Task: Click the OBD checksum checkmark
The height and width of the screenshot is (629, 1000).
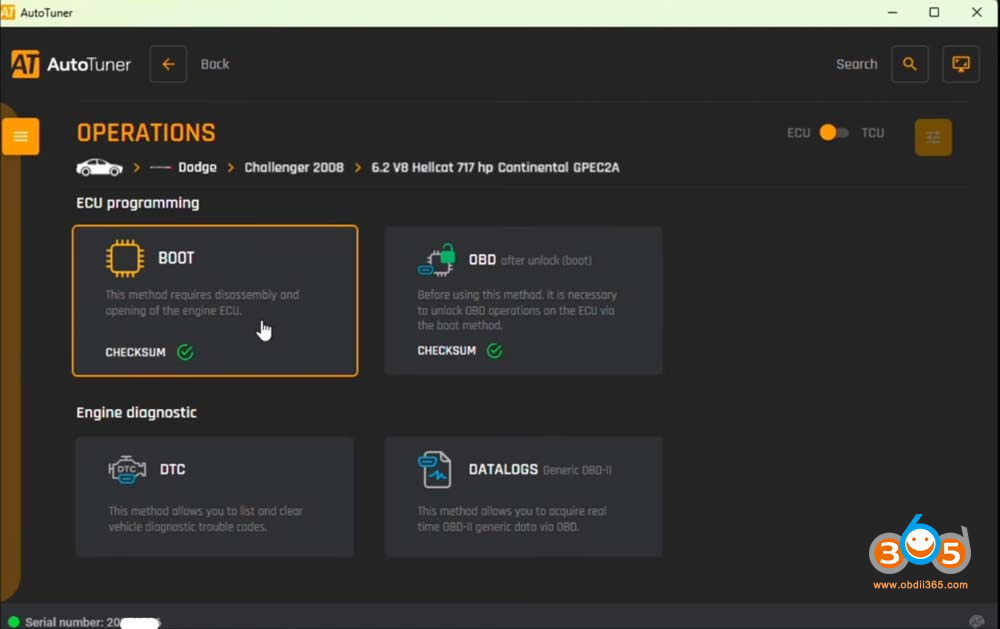Action: [x=494, y=351]
